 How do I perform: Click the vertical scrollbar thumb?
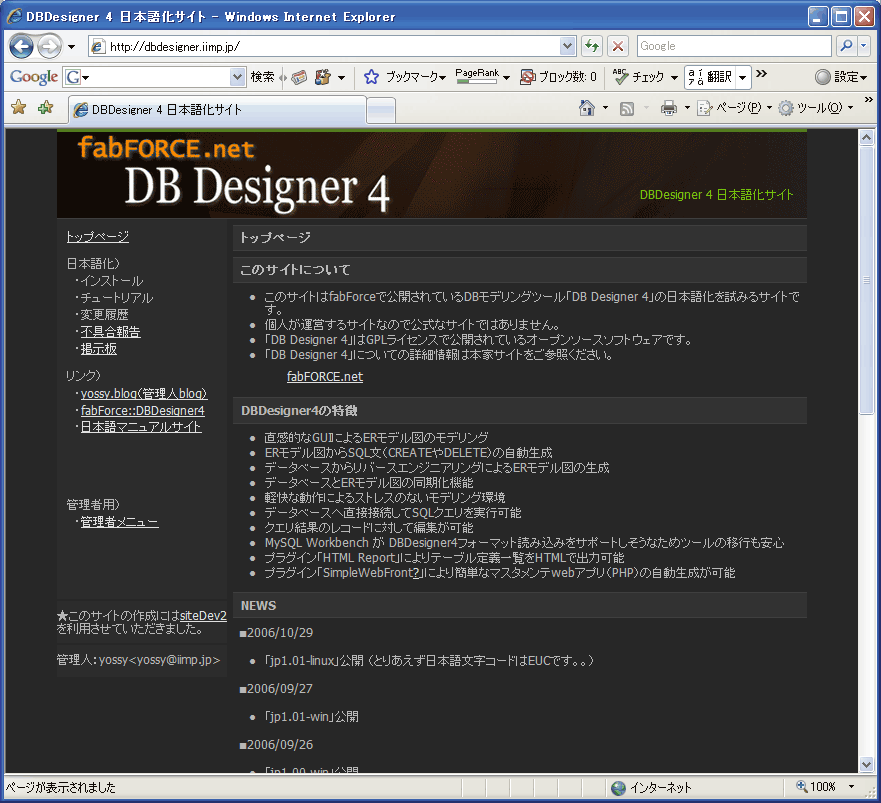(866, 280)
